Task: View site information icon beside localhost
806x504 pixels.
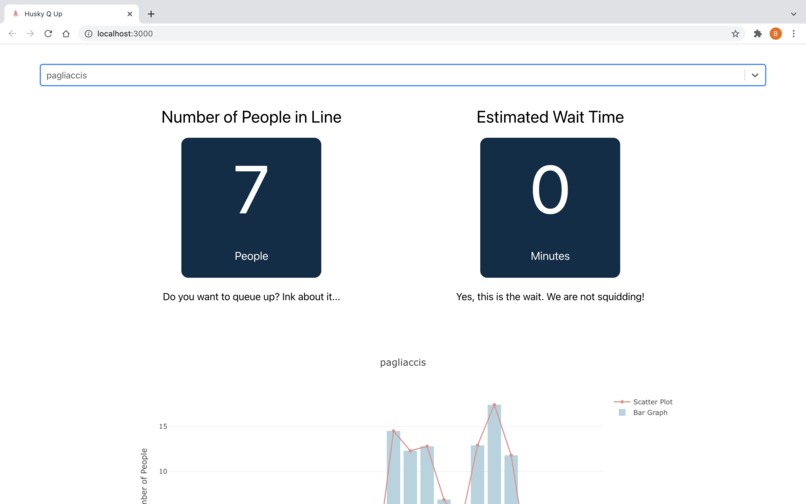Action: pyautogui.click(x=88, y=33)
